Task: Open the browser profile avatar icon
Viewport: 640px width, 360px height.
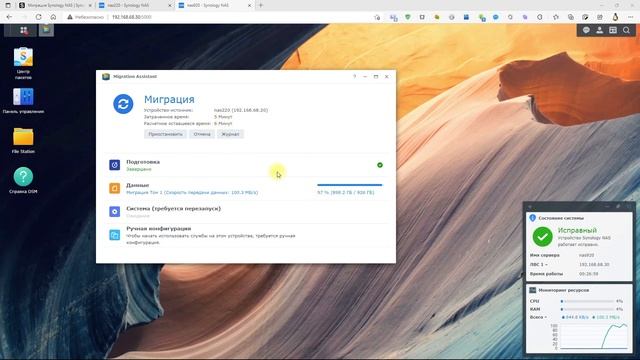Action: point(615,17)
